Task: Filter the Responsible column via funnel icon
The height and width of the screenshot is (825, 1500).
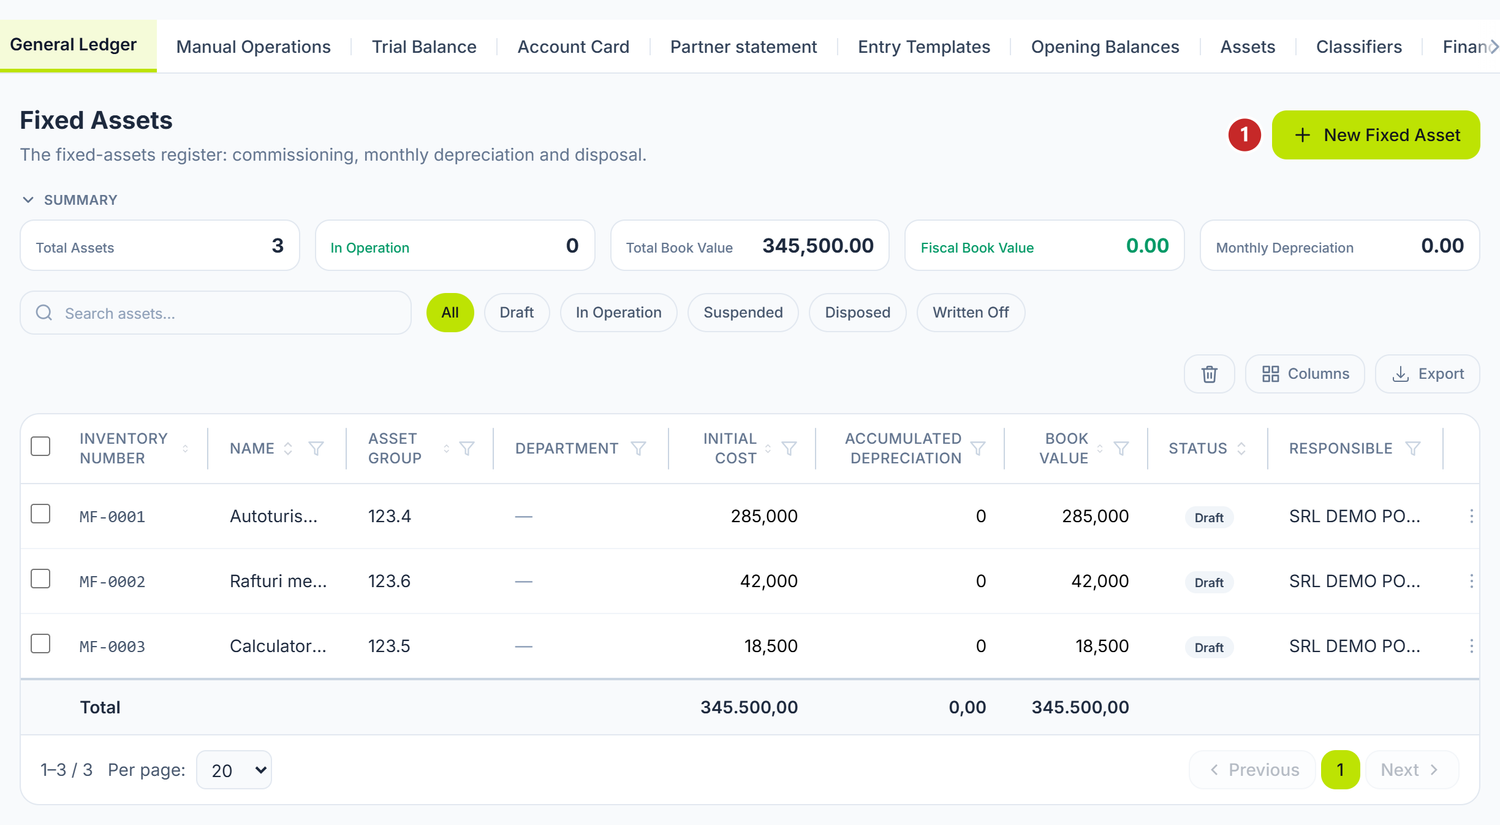Action: coord(1413,449)
